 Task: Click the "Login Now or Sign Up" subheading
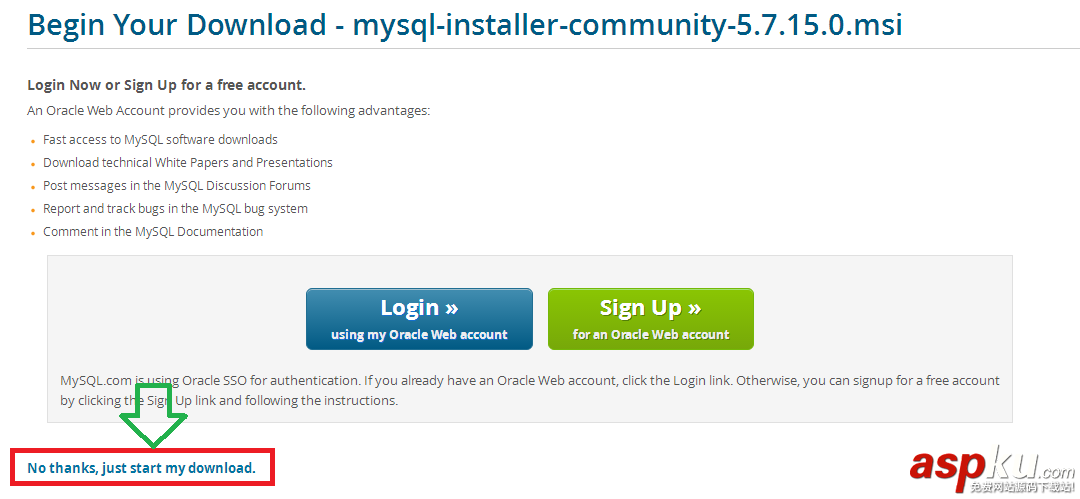coord(166,85)
